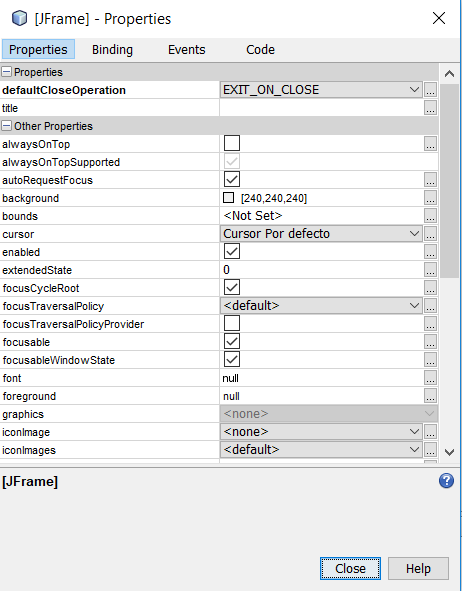Open the ellipsis editor for bounds
Screen dimensions: 462x591
[x=430, y=216]
